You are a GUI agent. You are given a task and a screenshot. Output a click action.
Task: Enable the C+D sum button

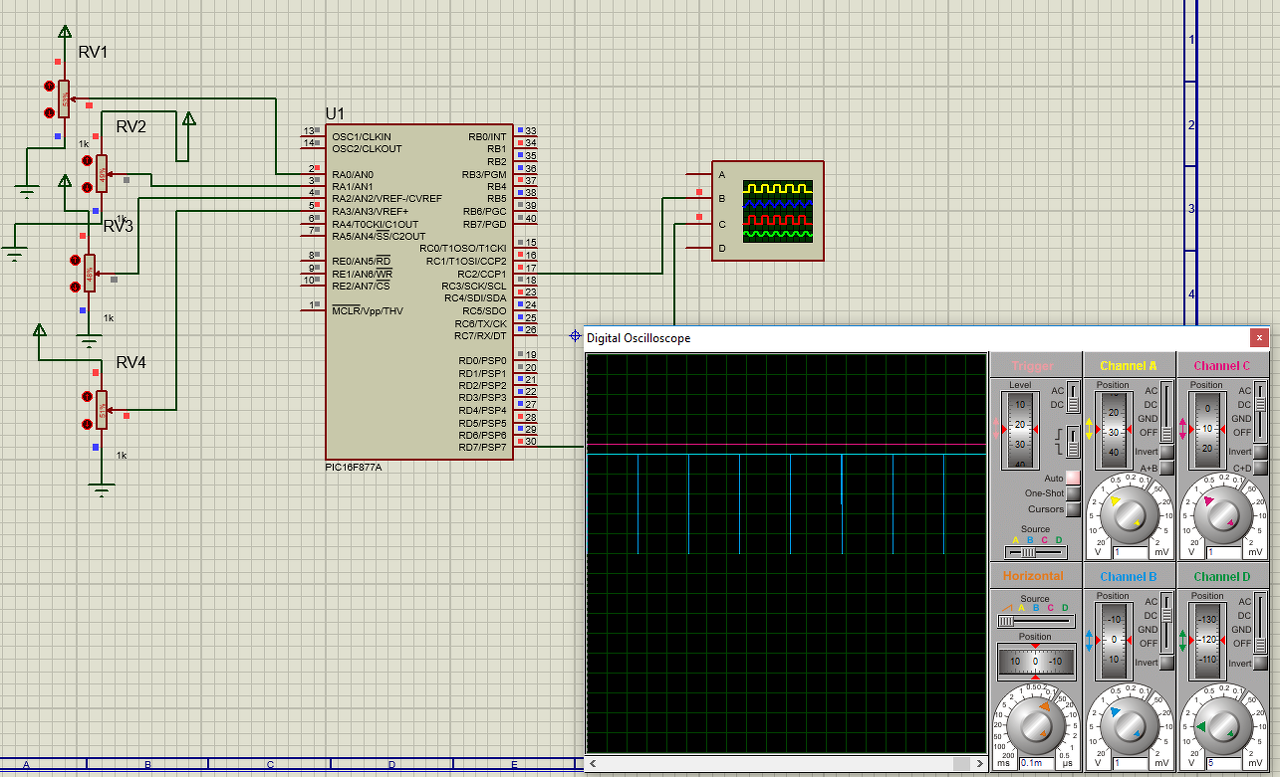pyautogui.click(x=1260, y=467)
